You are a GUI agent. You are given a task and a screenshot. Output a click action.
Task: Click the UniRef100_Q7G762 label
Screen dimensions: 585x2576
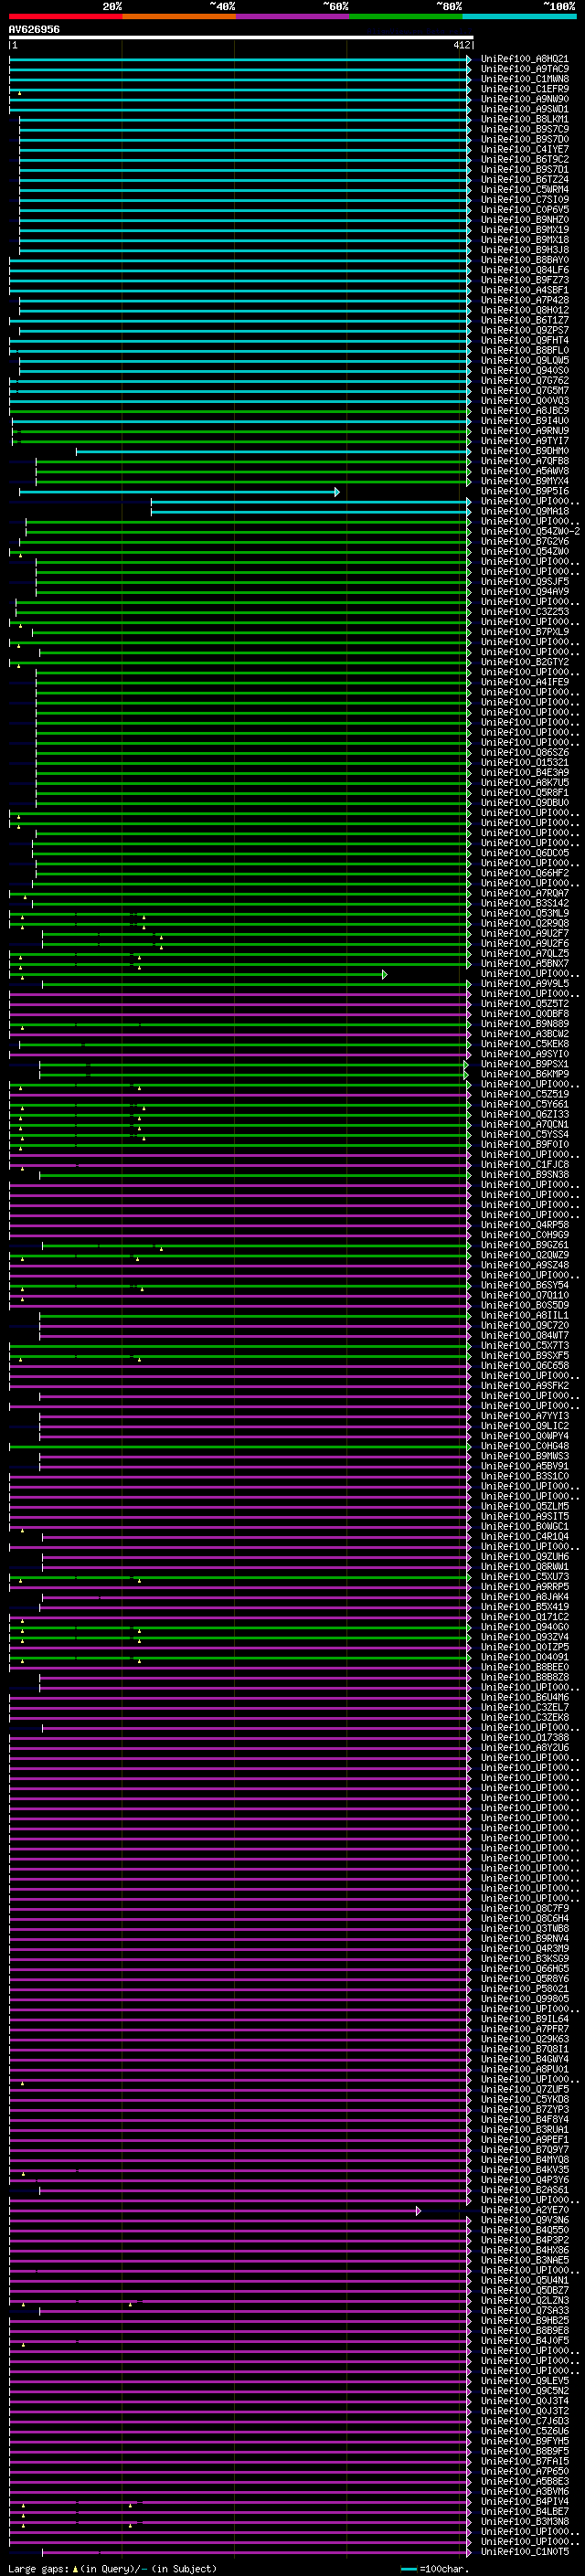click(x=525, y=381)
